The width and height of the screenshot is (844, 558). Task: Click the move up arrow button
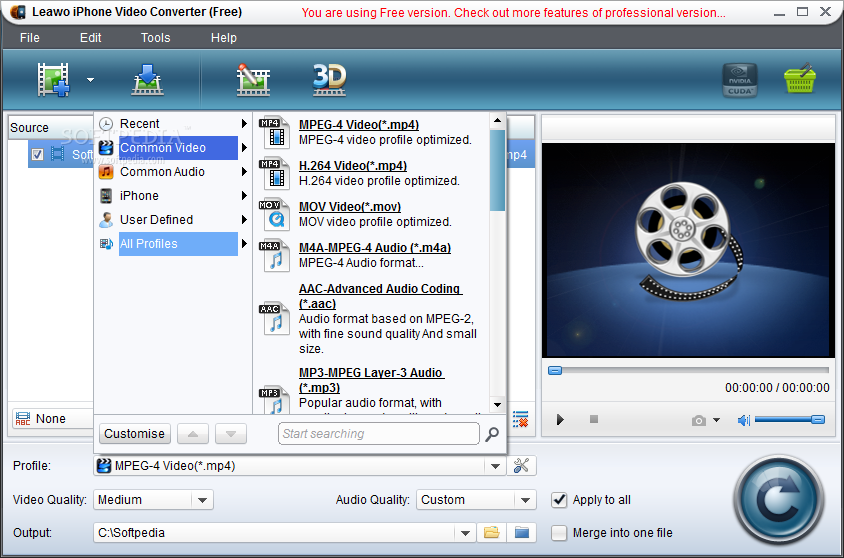tap(193, 434)
